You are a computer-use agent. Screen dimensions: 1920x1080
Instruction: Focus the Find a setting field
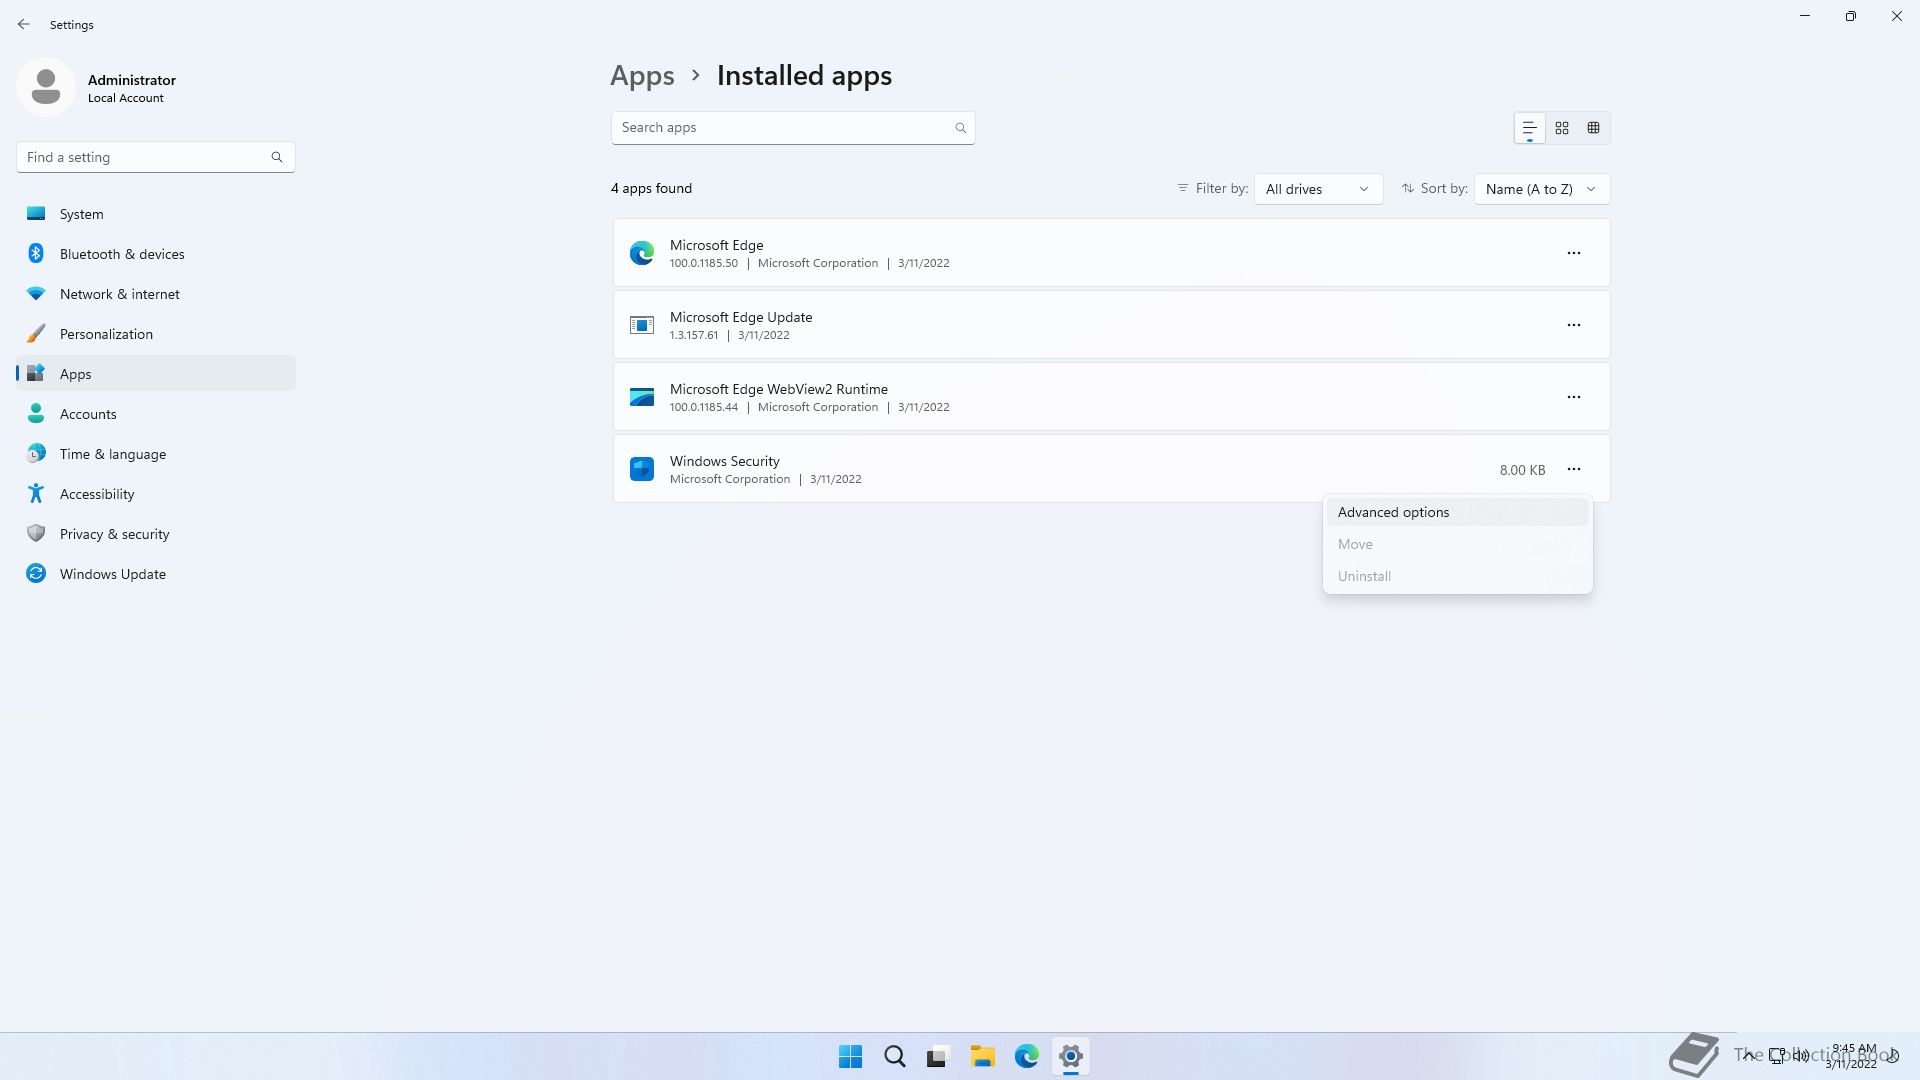tap(155, 157)
